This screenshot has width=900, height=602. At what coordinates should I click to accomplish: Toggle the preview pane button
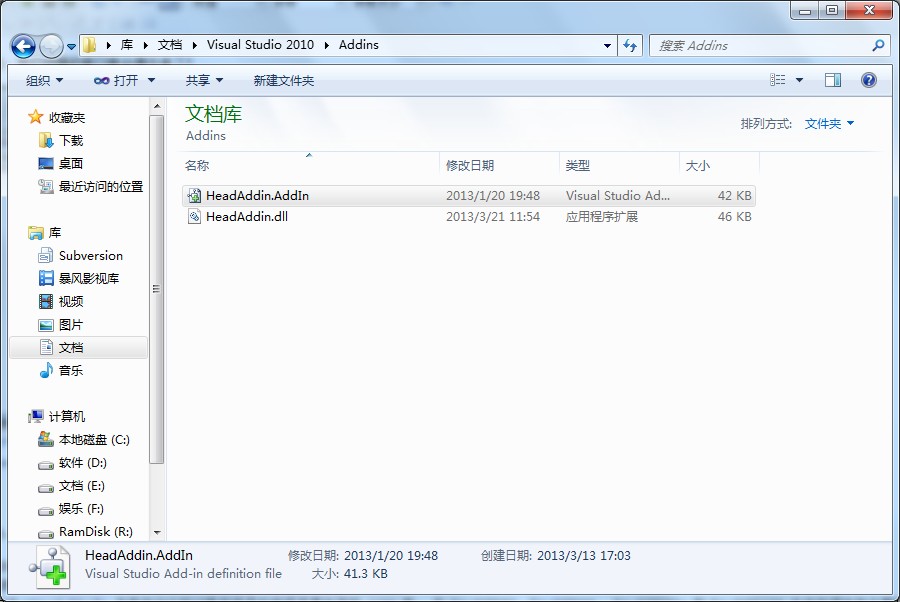click(833, 80)
